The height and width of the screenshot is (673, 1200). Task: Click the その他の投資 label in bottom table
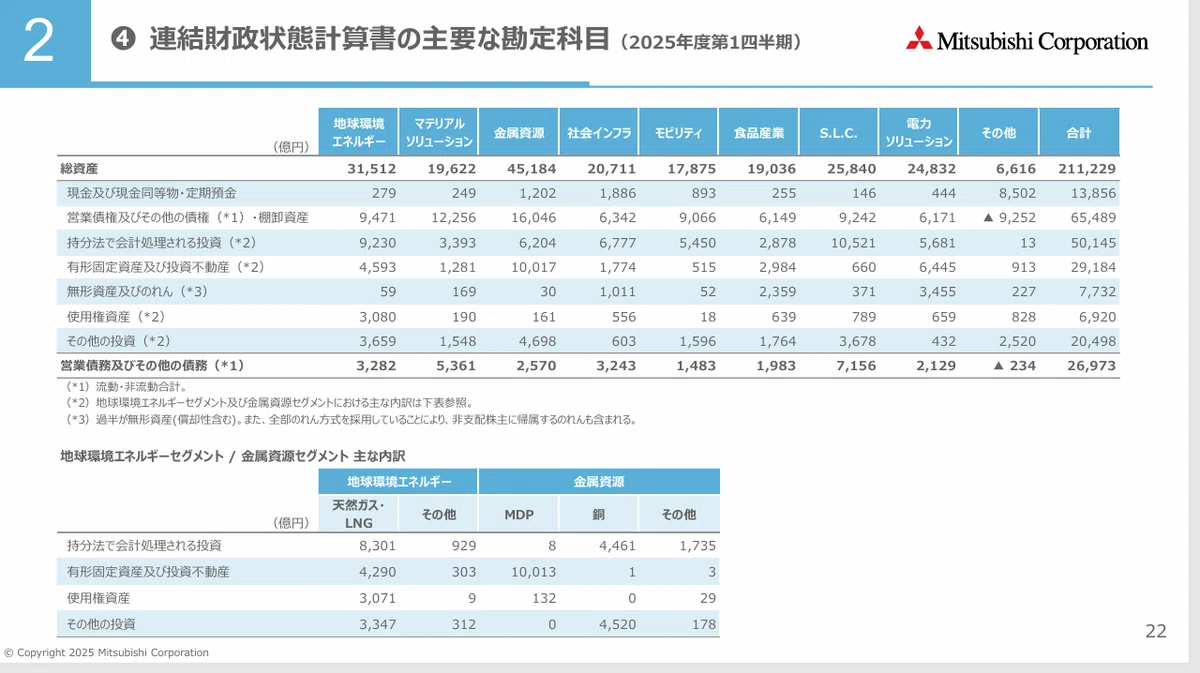coord(101,624)
